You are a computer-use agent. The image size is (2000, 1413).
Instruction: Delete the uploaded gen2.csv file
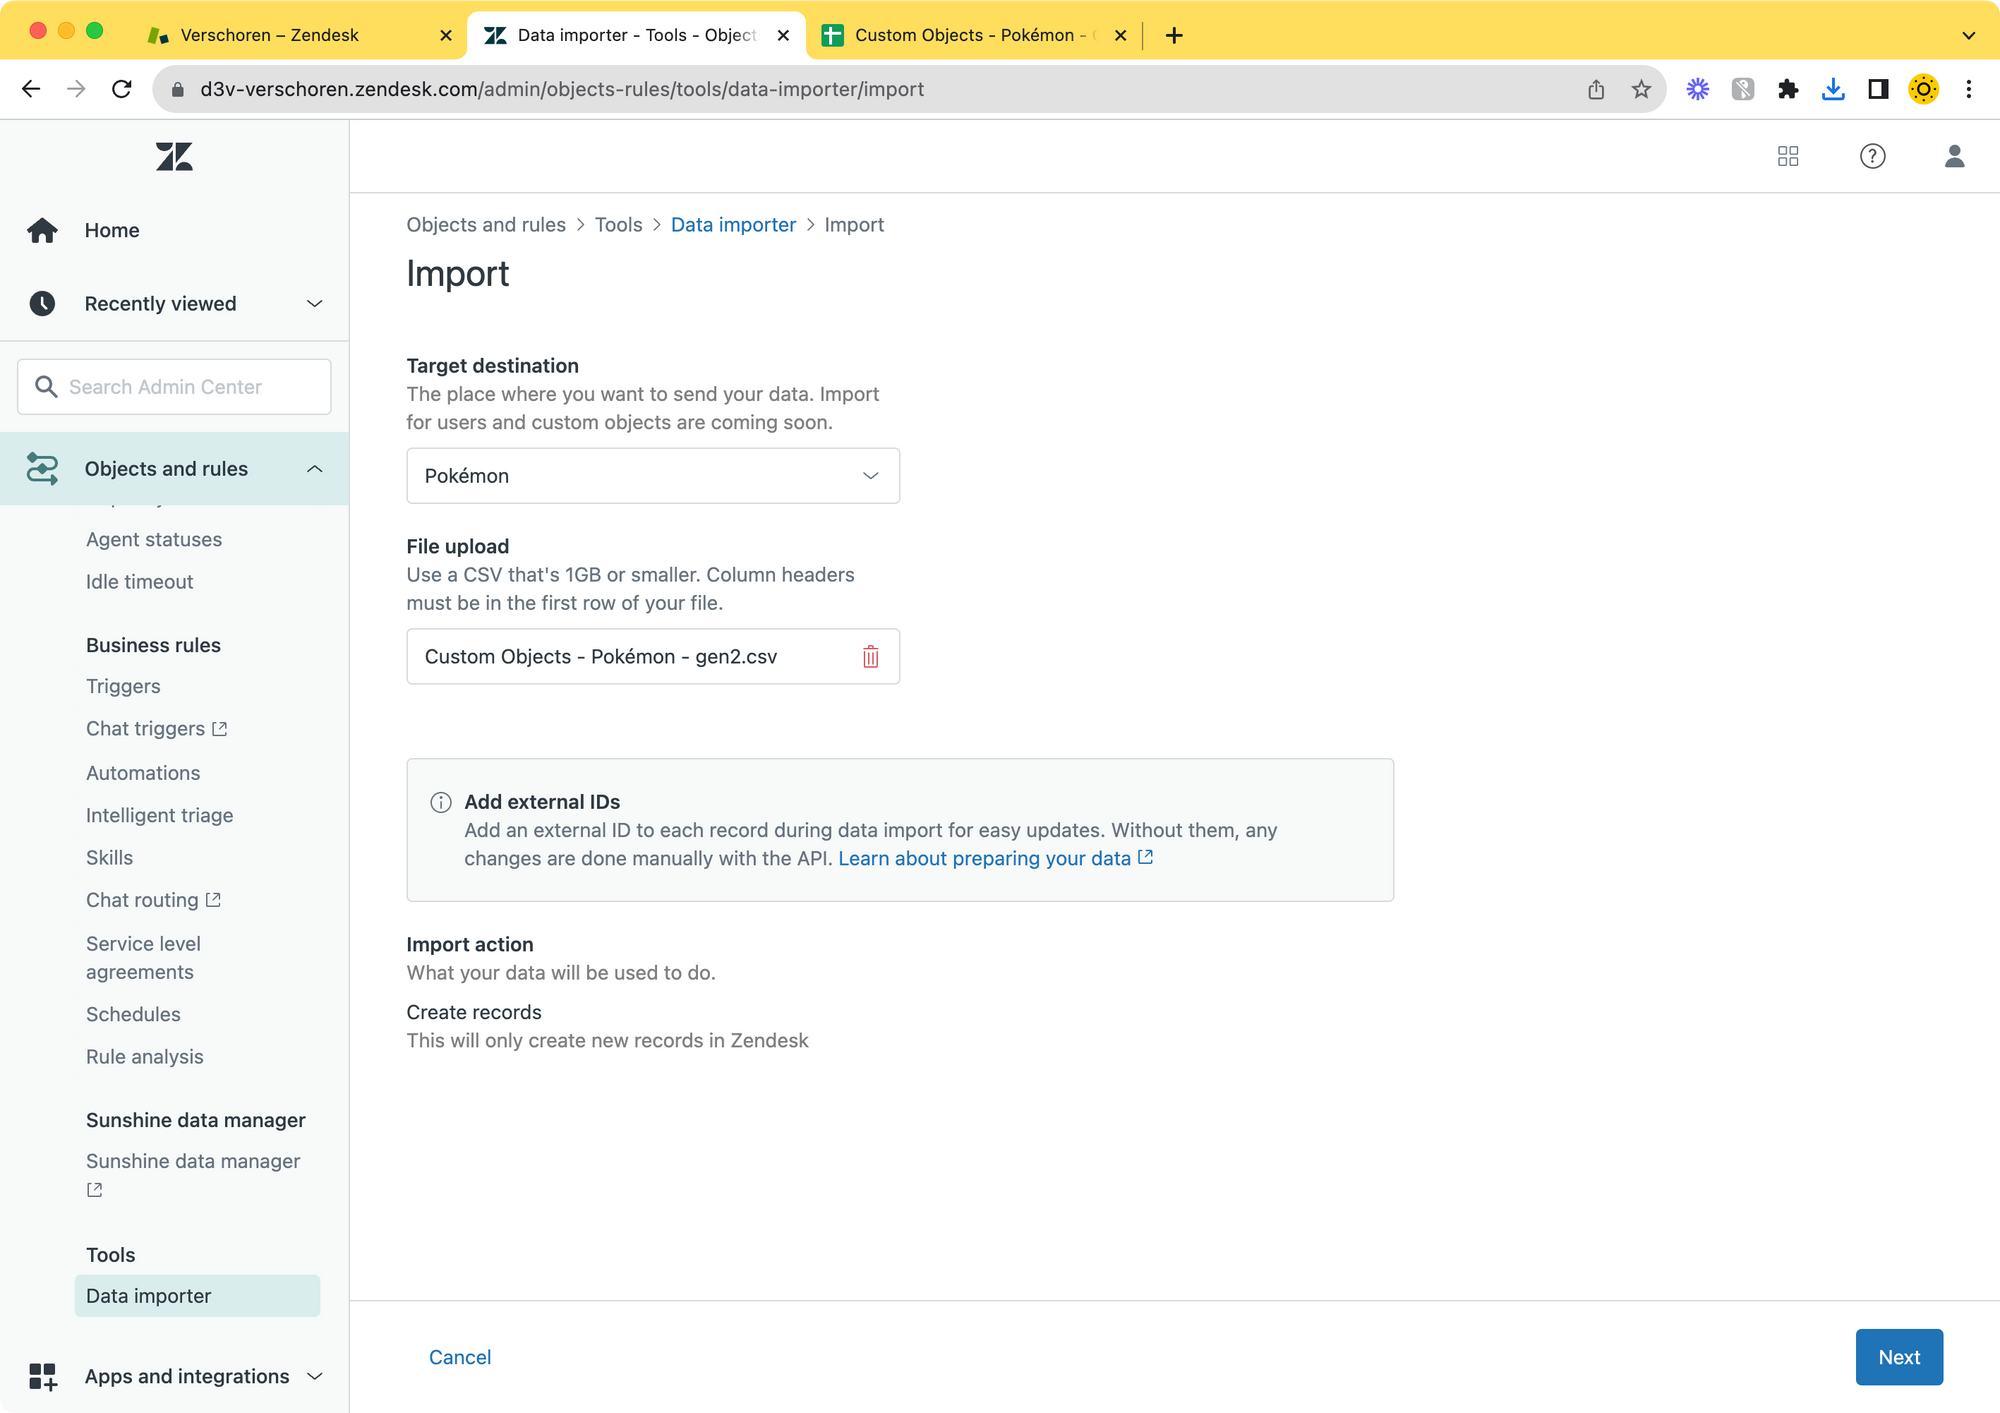(x=870, y=656)
